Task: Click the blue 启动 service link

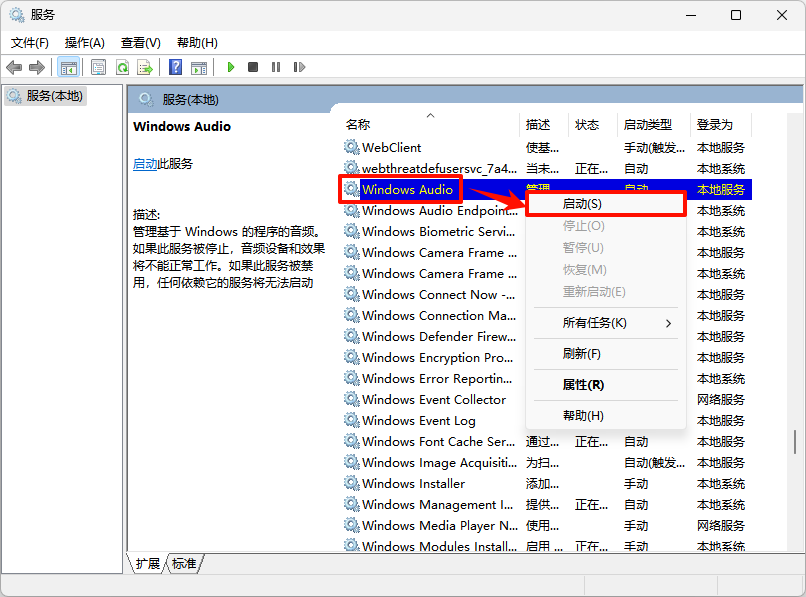Action: tap(145, 164)
